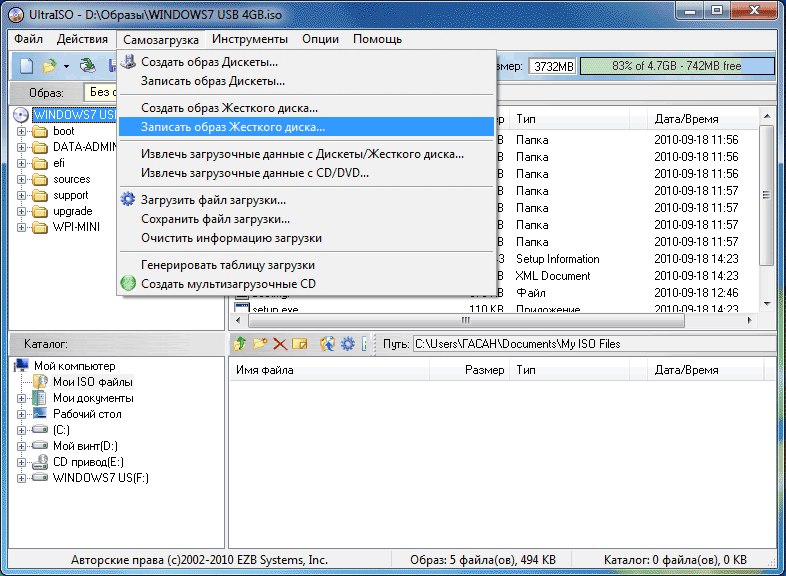Choose Создать образ Дискеты
Viewport: 786px width, 576px height.
(x=306, y=62)
